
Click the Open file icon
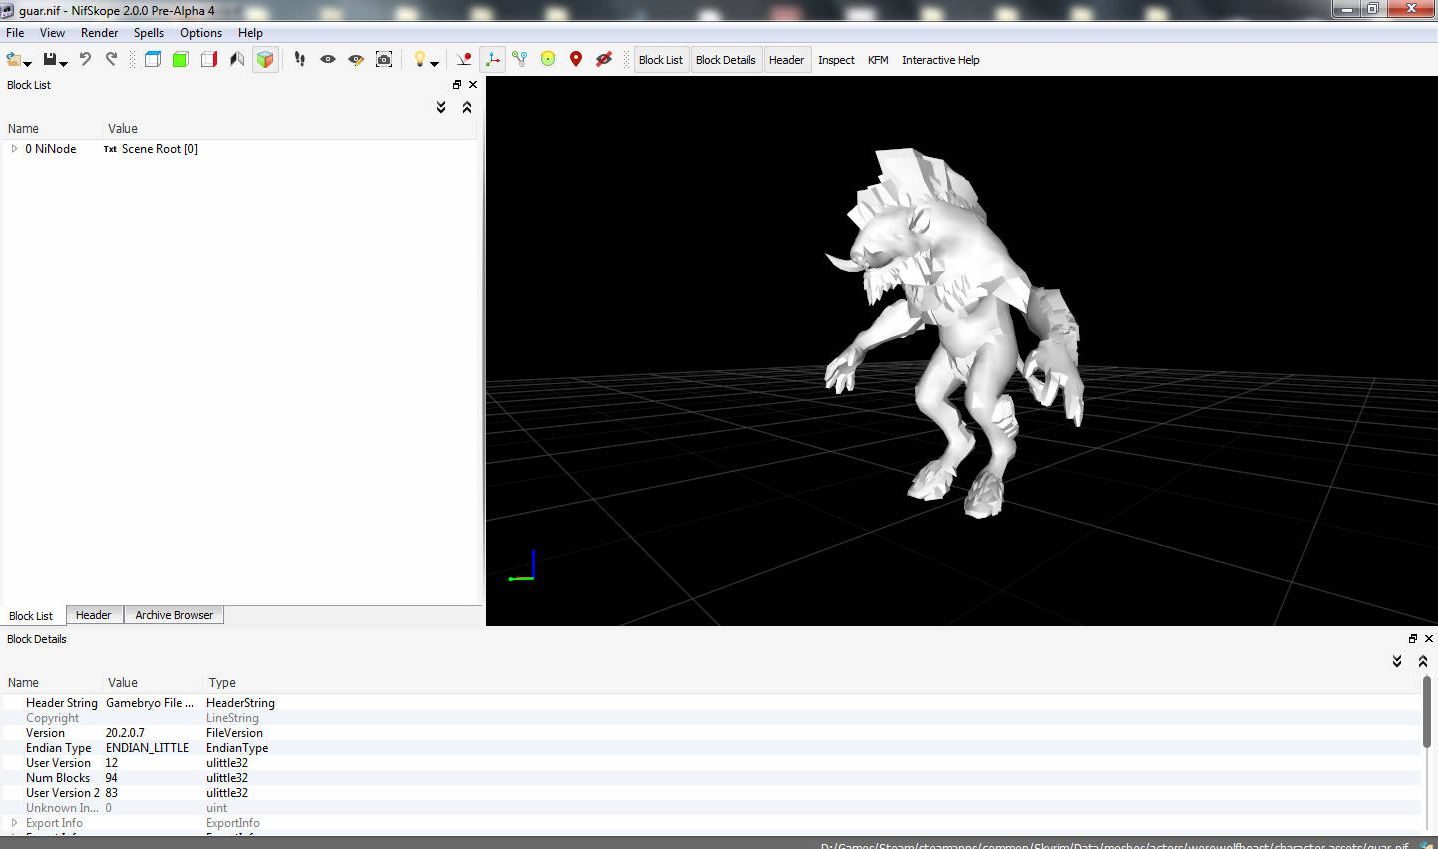[x=13, y=60]
